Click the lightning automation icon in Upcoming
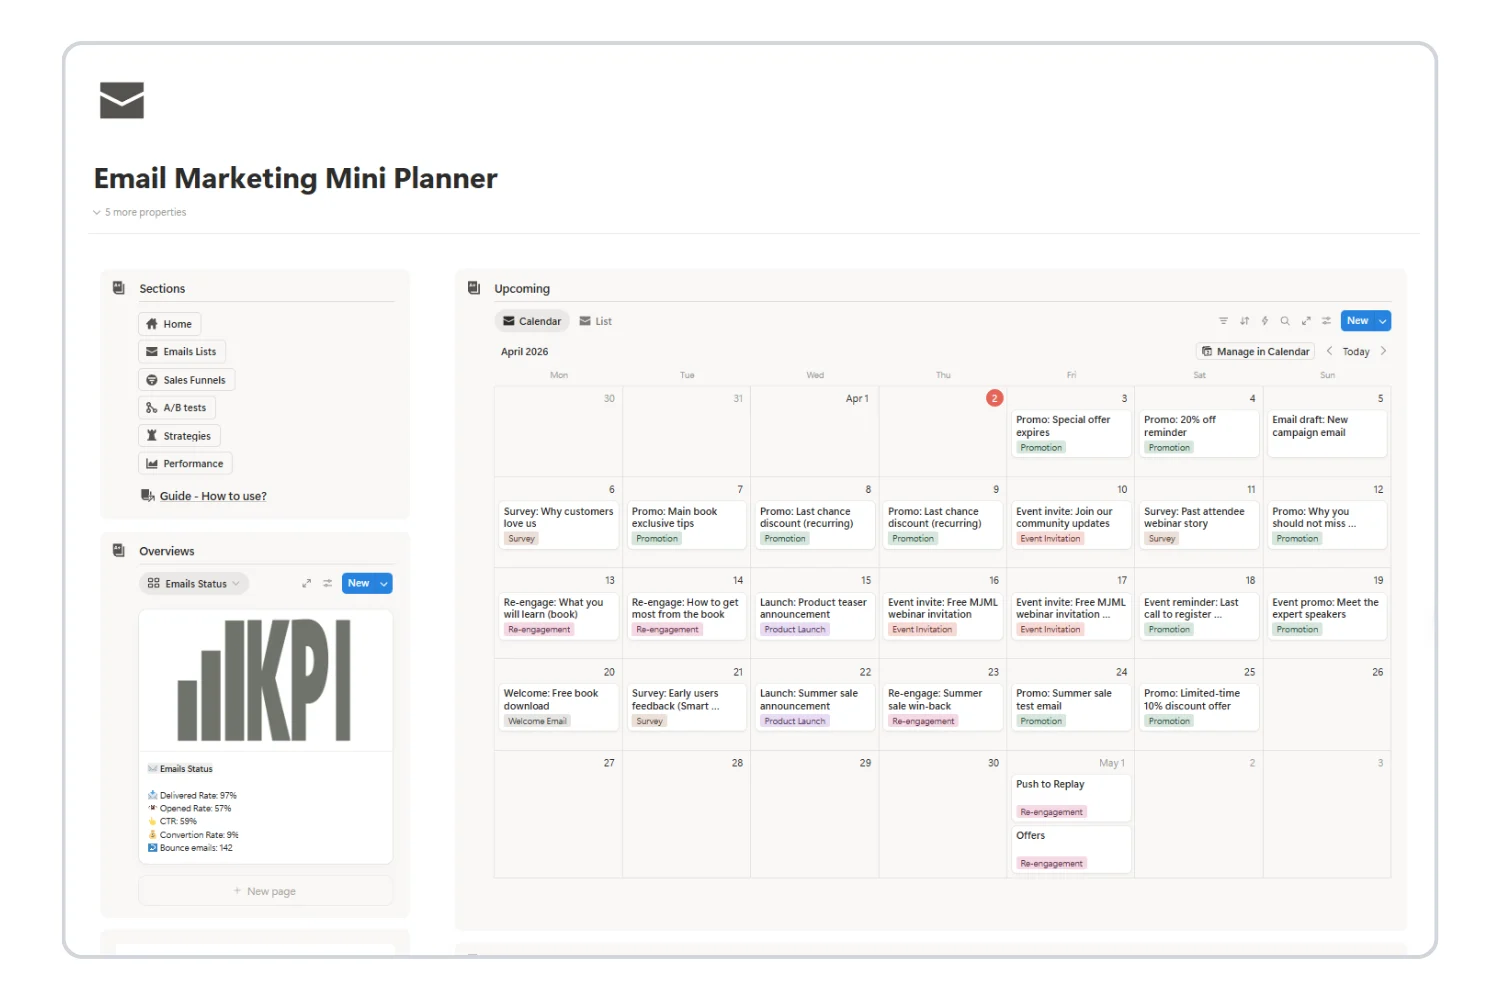This screenshot has height=1000, width=1500. (x=1265, y=320)
